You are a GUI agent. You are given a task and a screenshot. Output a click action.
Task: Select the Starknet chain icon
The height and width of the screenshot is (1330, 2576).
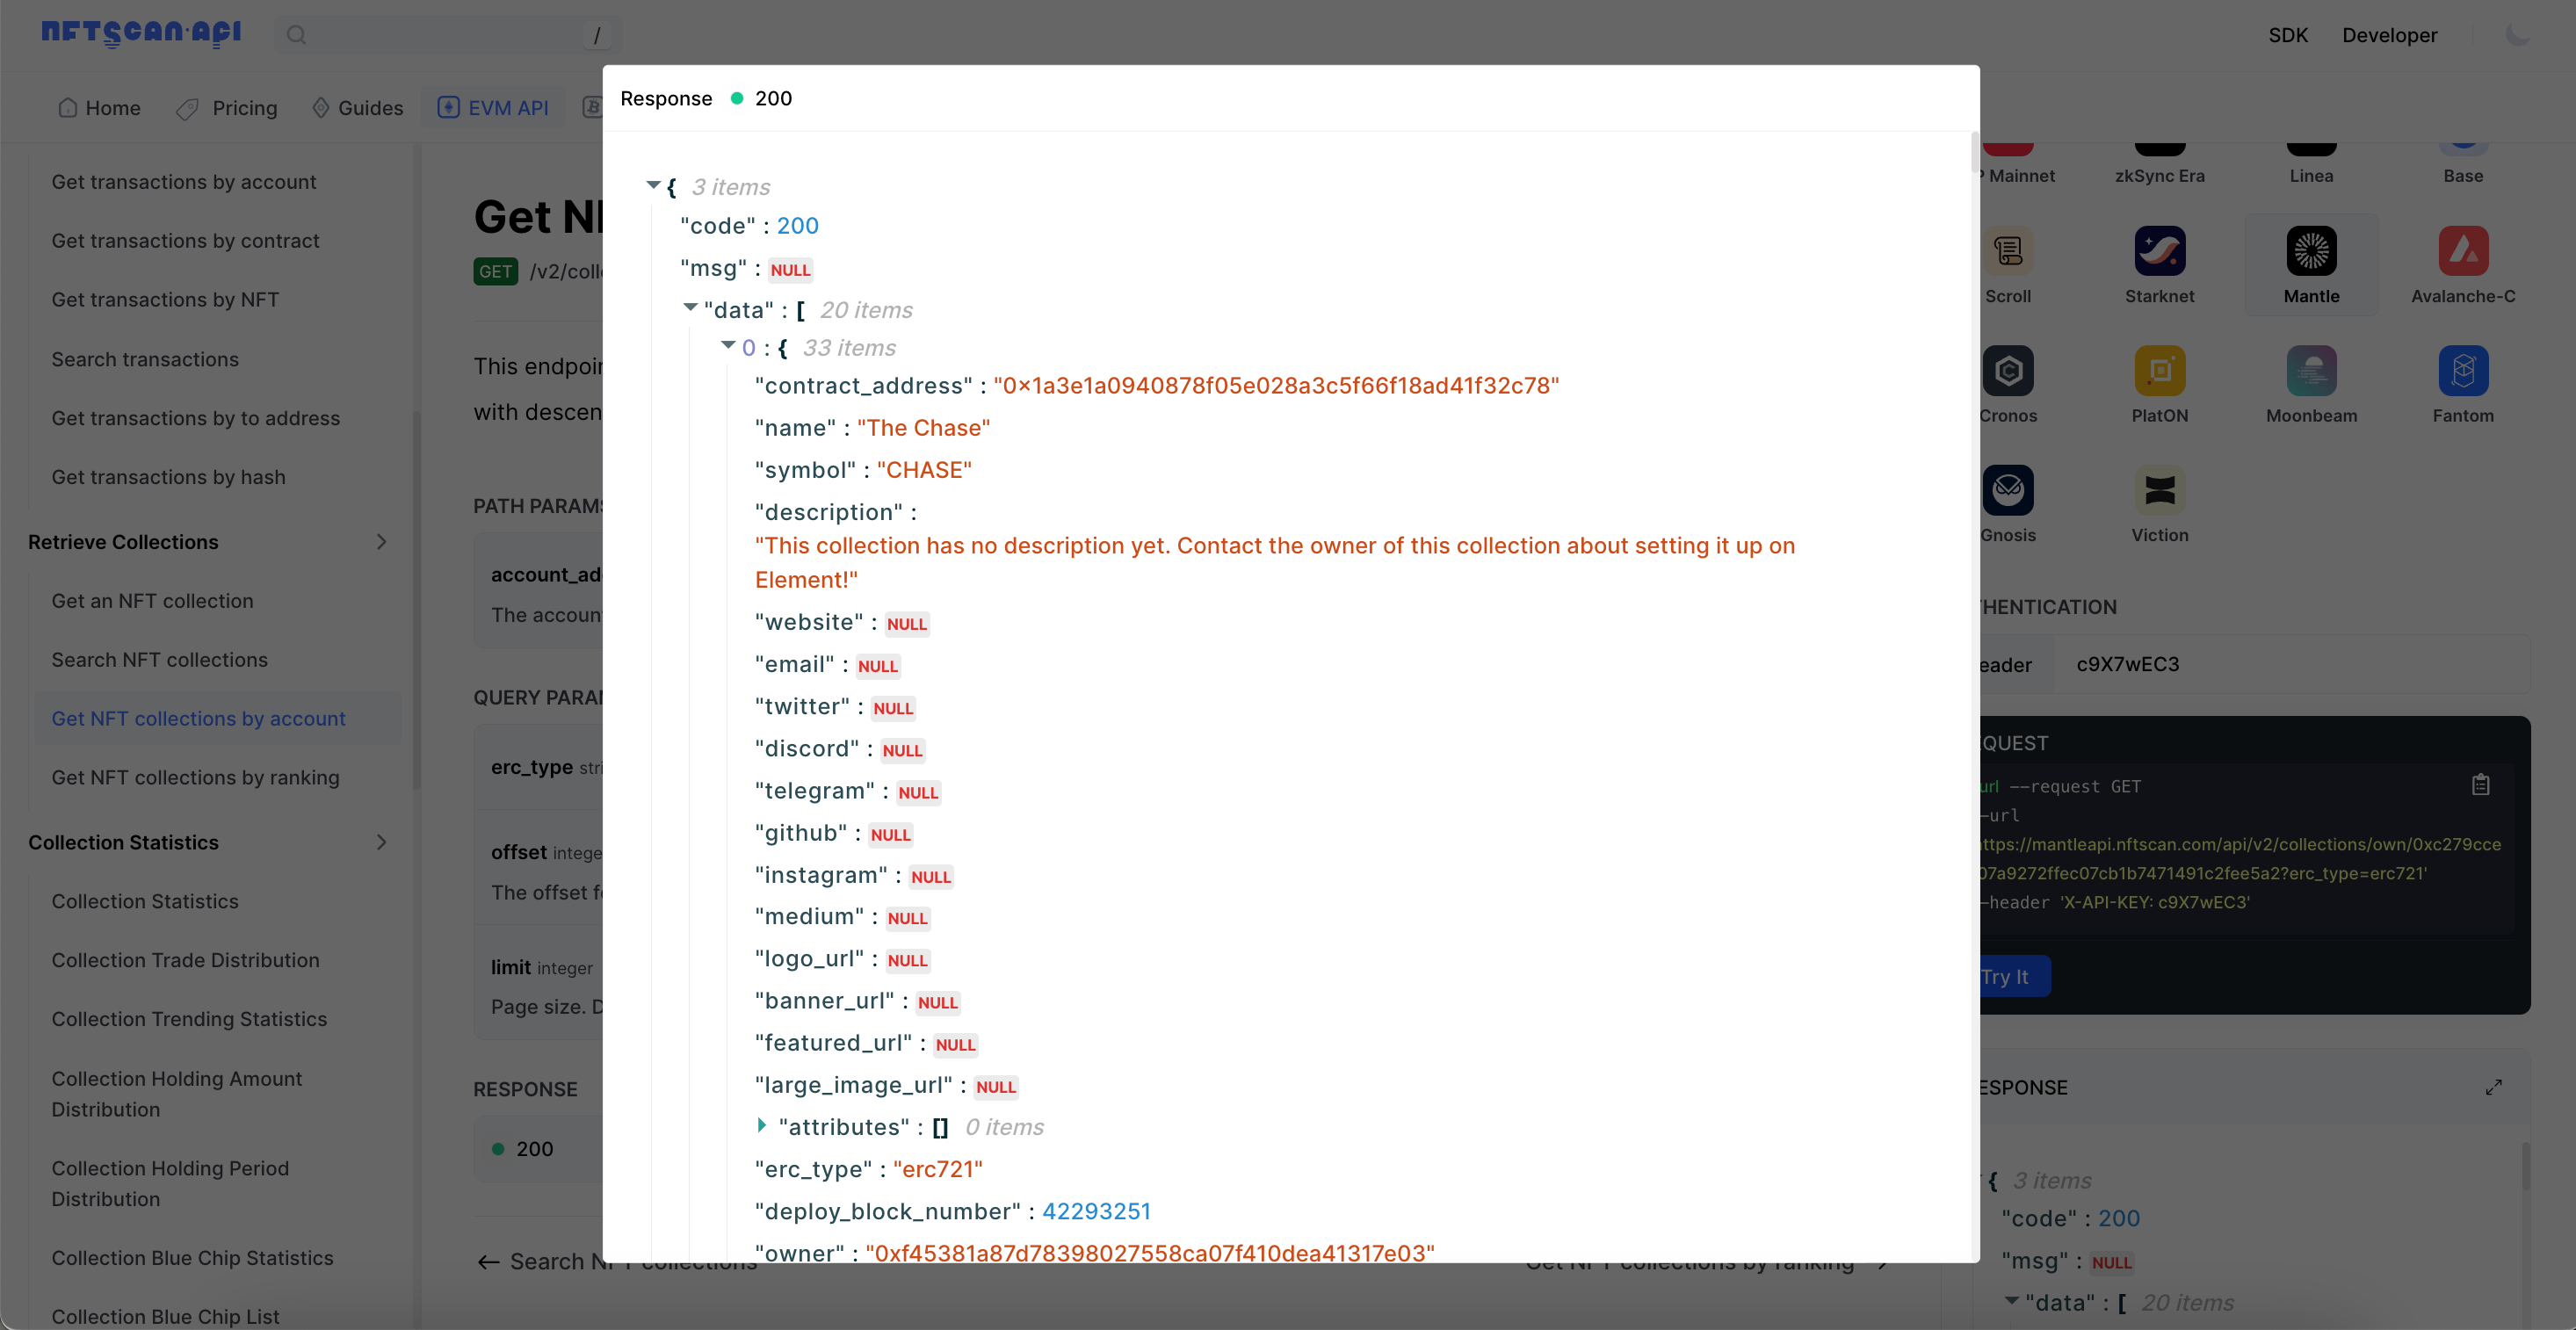click(2159, 250)
